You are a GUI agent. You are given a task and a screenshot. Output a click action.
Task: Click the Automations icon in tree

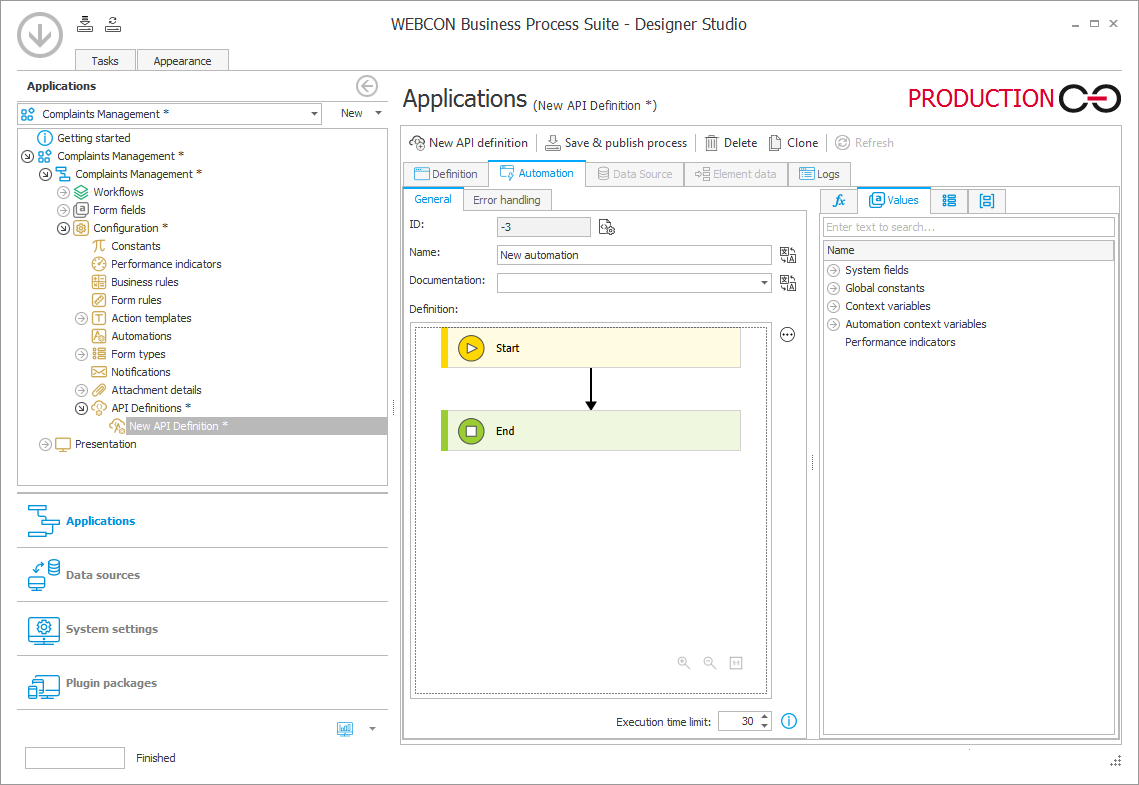99,336
